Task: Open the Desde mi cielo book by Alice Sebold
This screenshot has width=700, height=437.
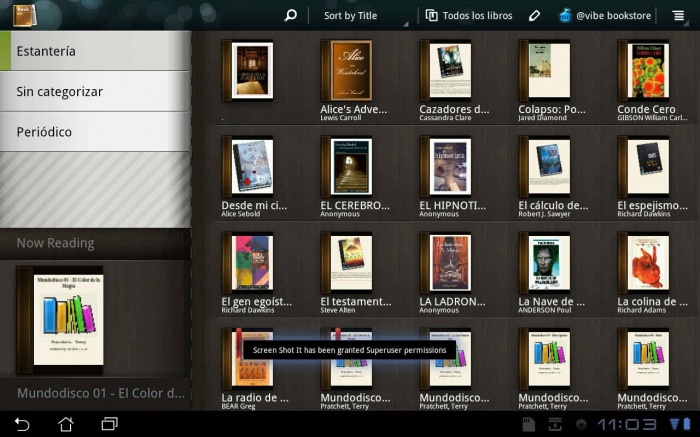Action: 248,166
